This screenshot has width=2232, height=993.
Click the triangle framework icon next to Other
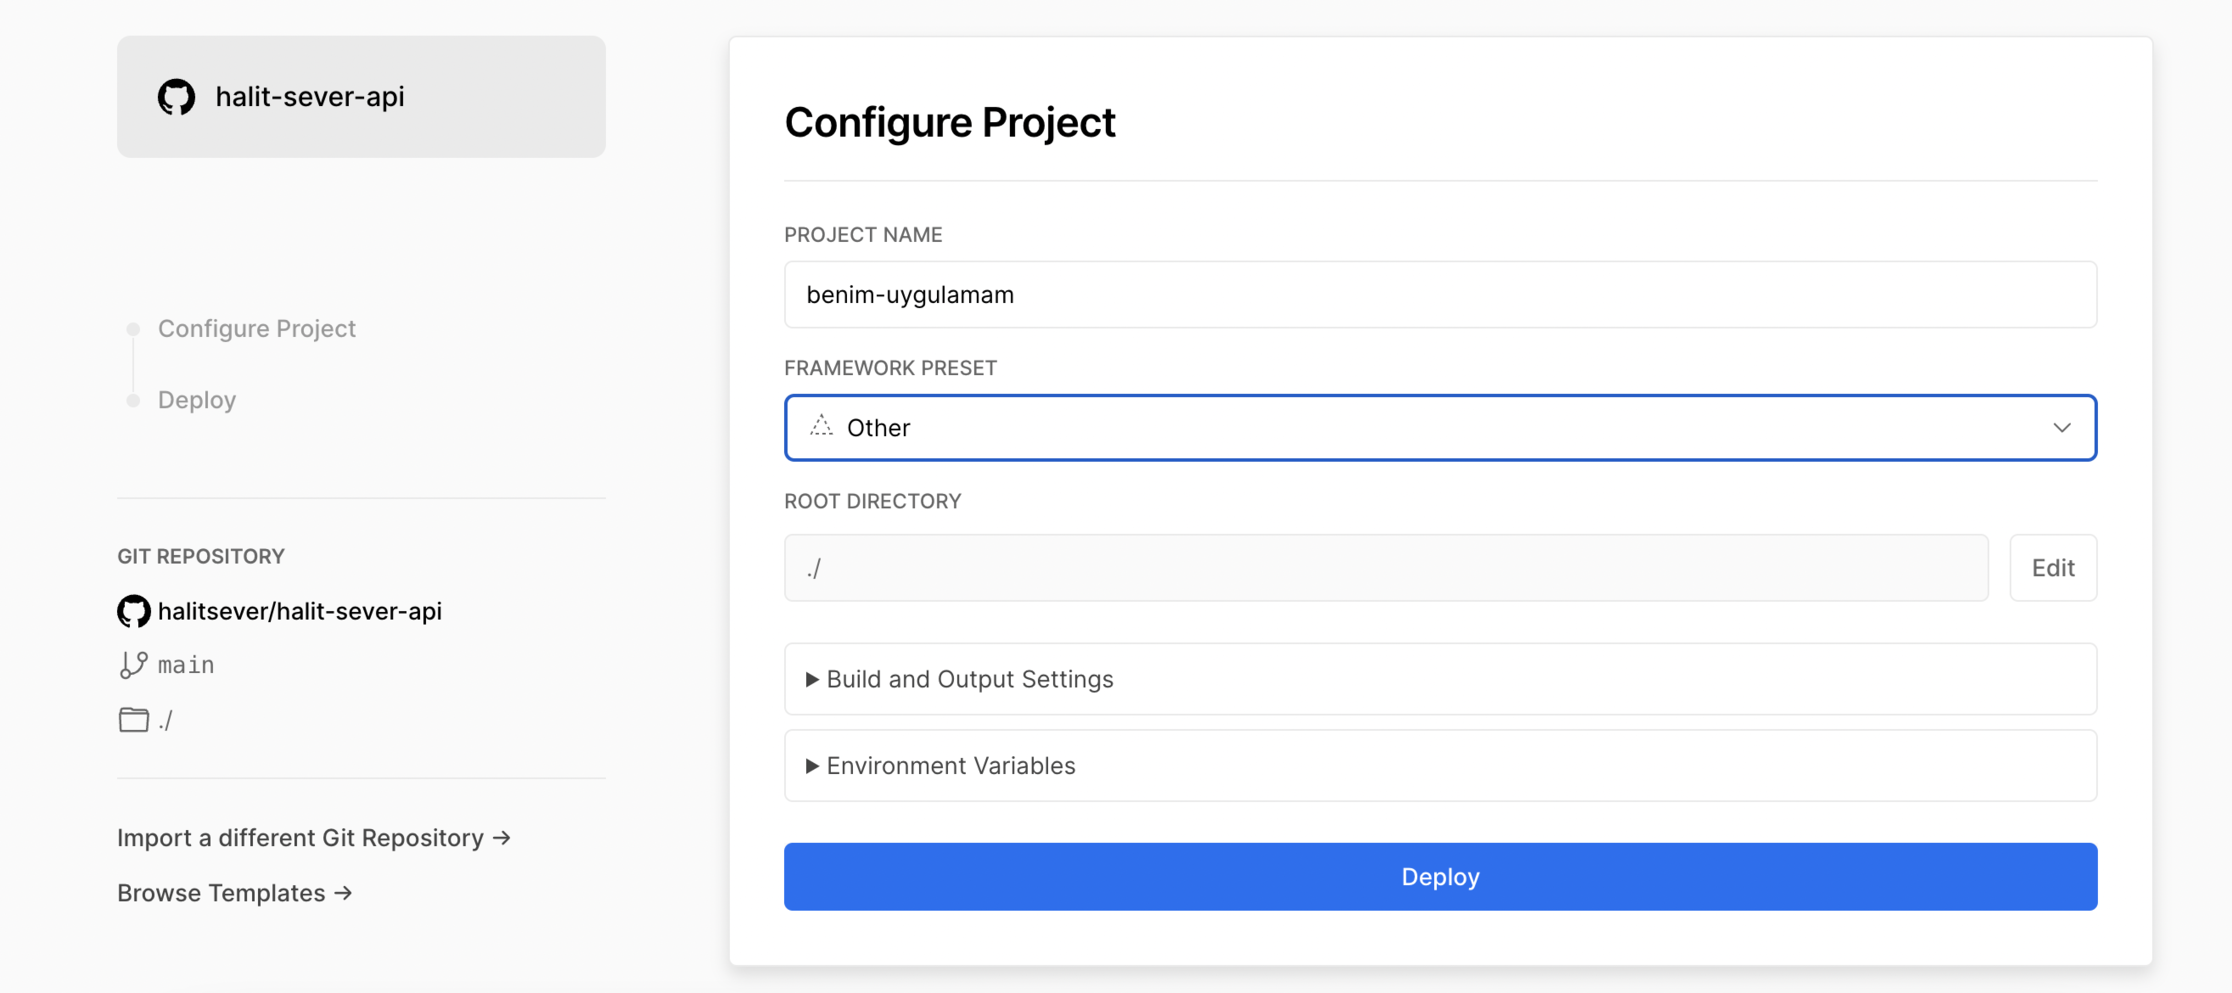coord(821,426)
